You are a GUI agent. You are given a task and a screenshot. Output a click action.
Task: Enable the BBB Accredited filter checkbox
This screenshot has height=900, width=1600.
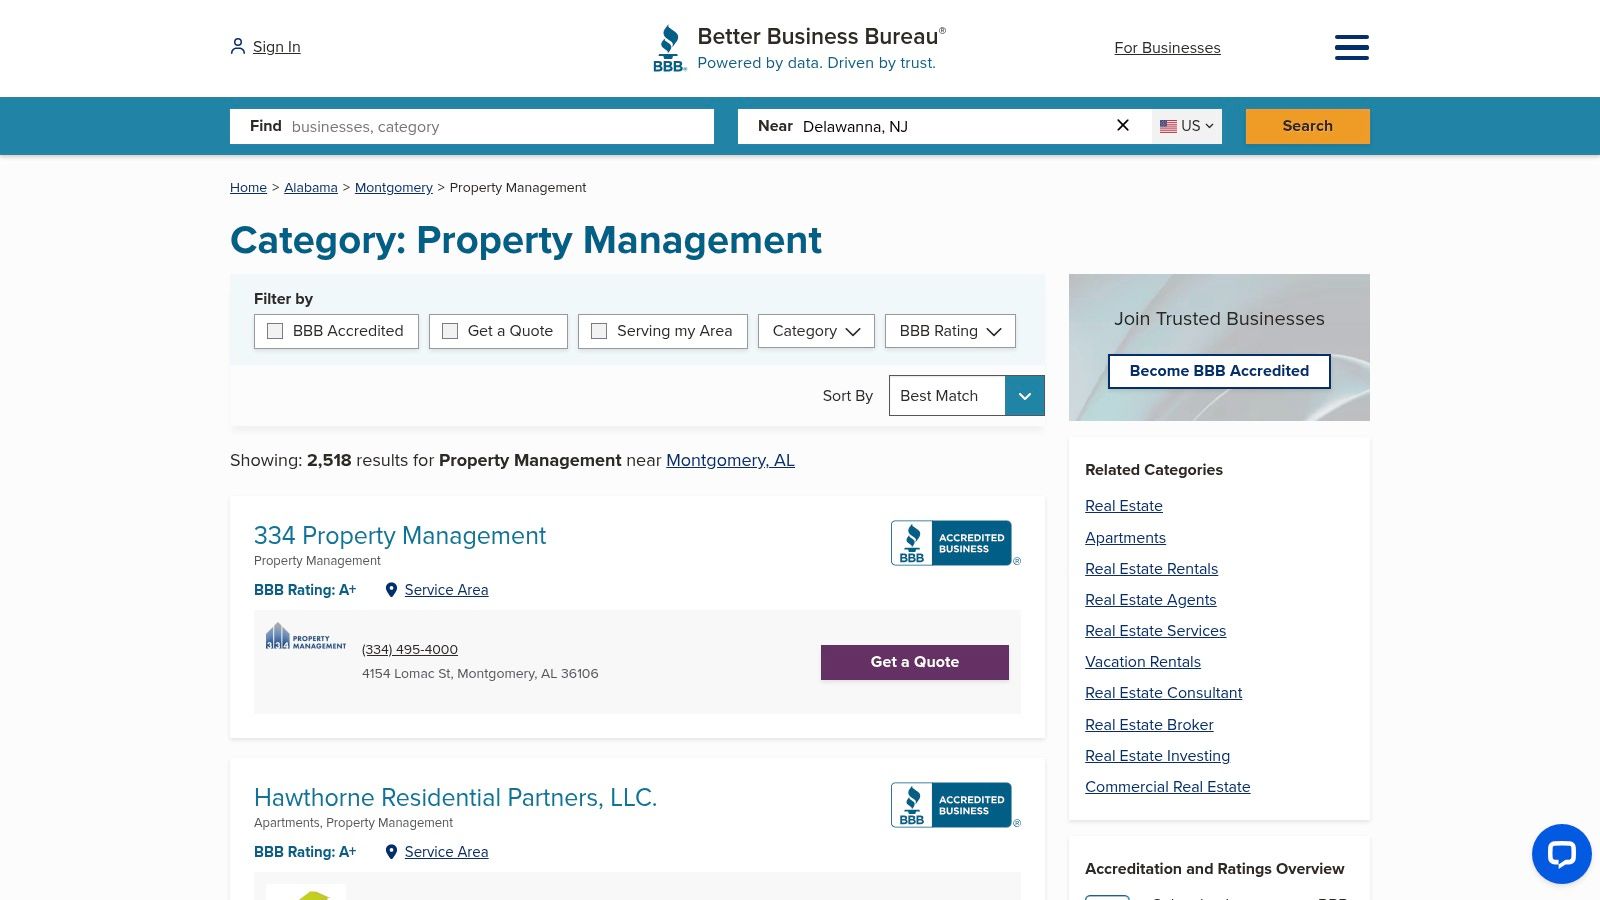[275, 330]
